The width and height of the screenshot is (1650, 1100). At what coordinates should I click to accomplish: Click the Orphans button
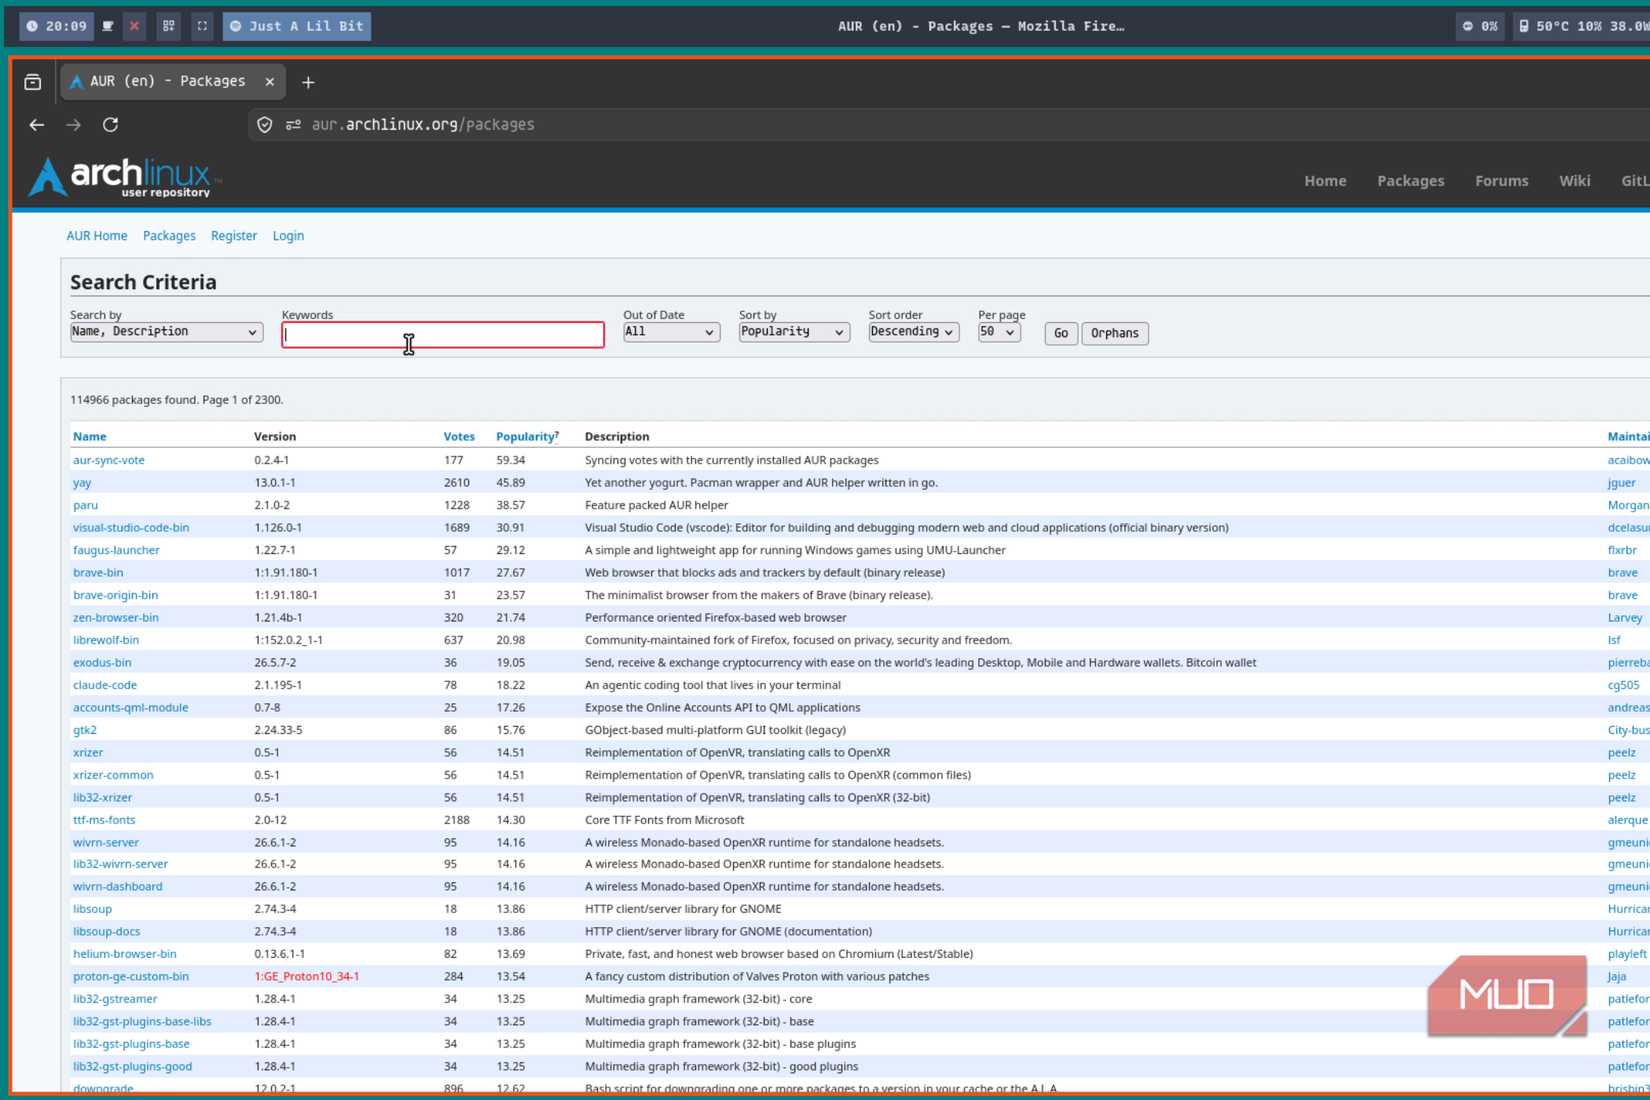pyautogui.click(x=1115, y=333)
